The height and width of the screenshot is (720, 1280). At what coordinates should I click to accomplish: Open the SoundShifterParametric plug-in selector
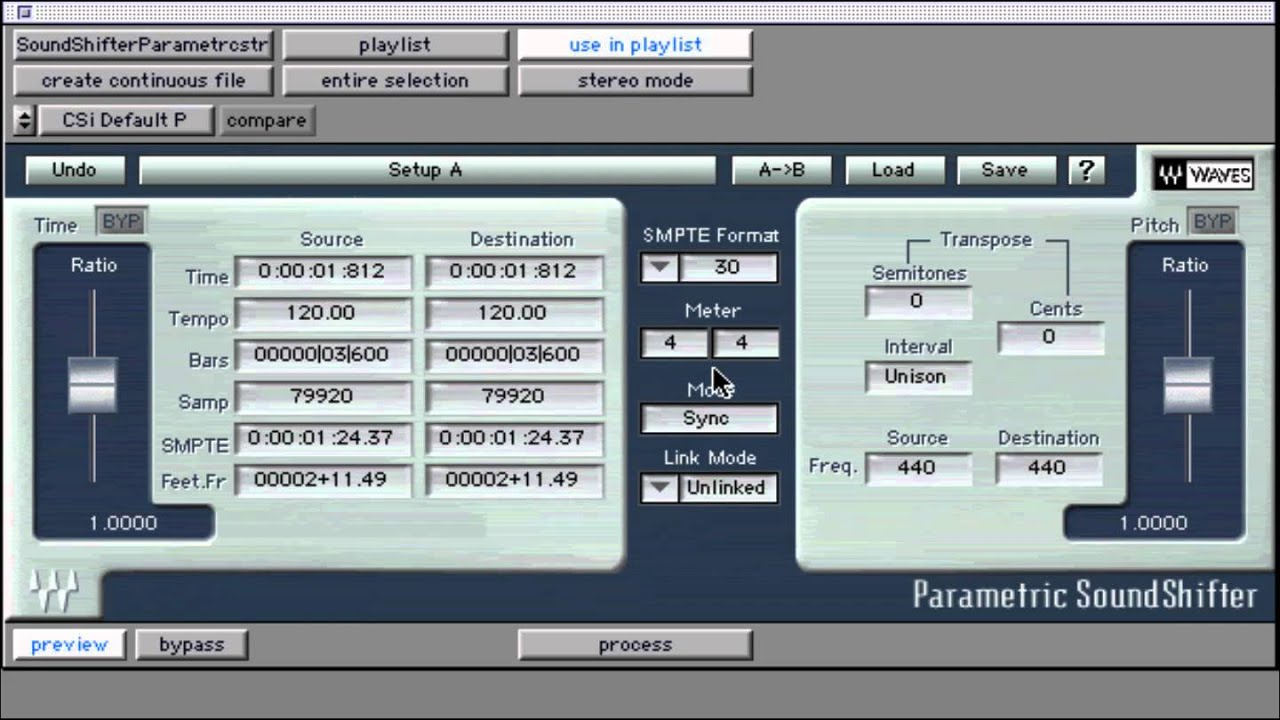[x=143, y=45]
